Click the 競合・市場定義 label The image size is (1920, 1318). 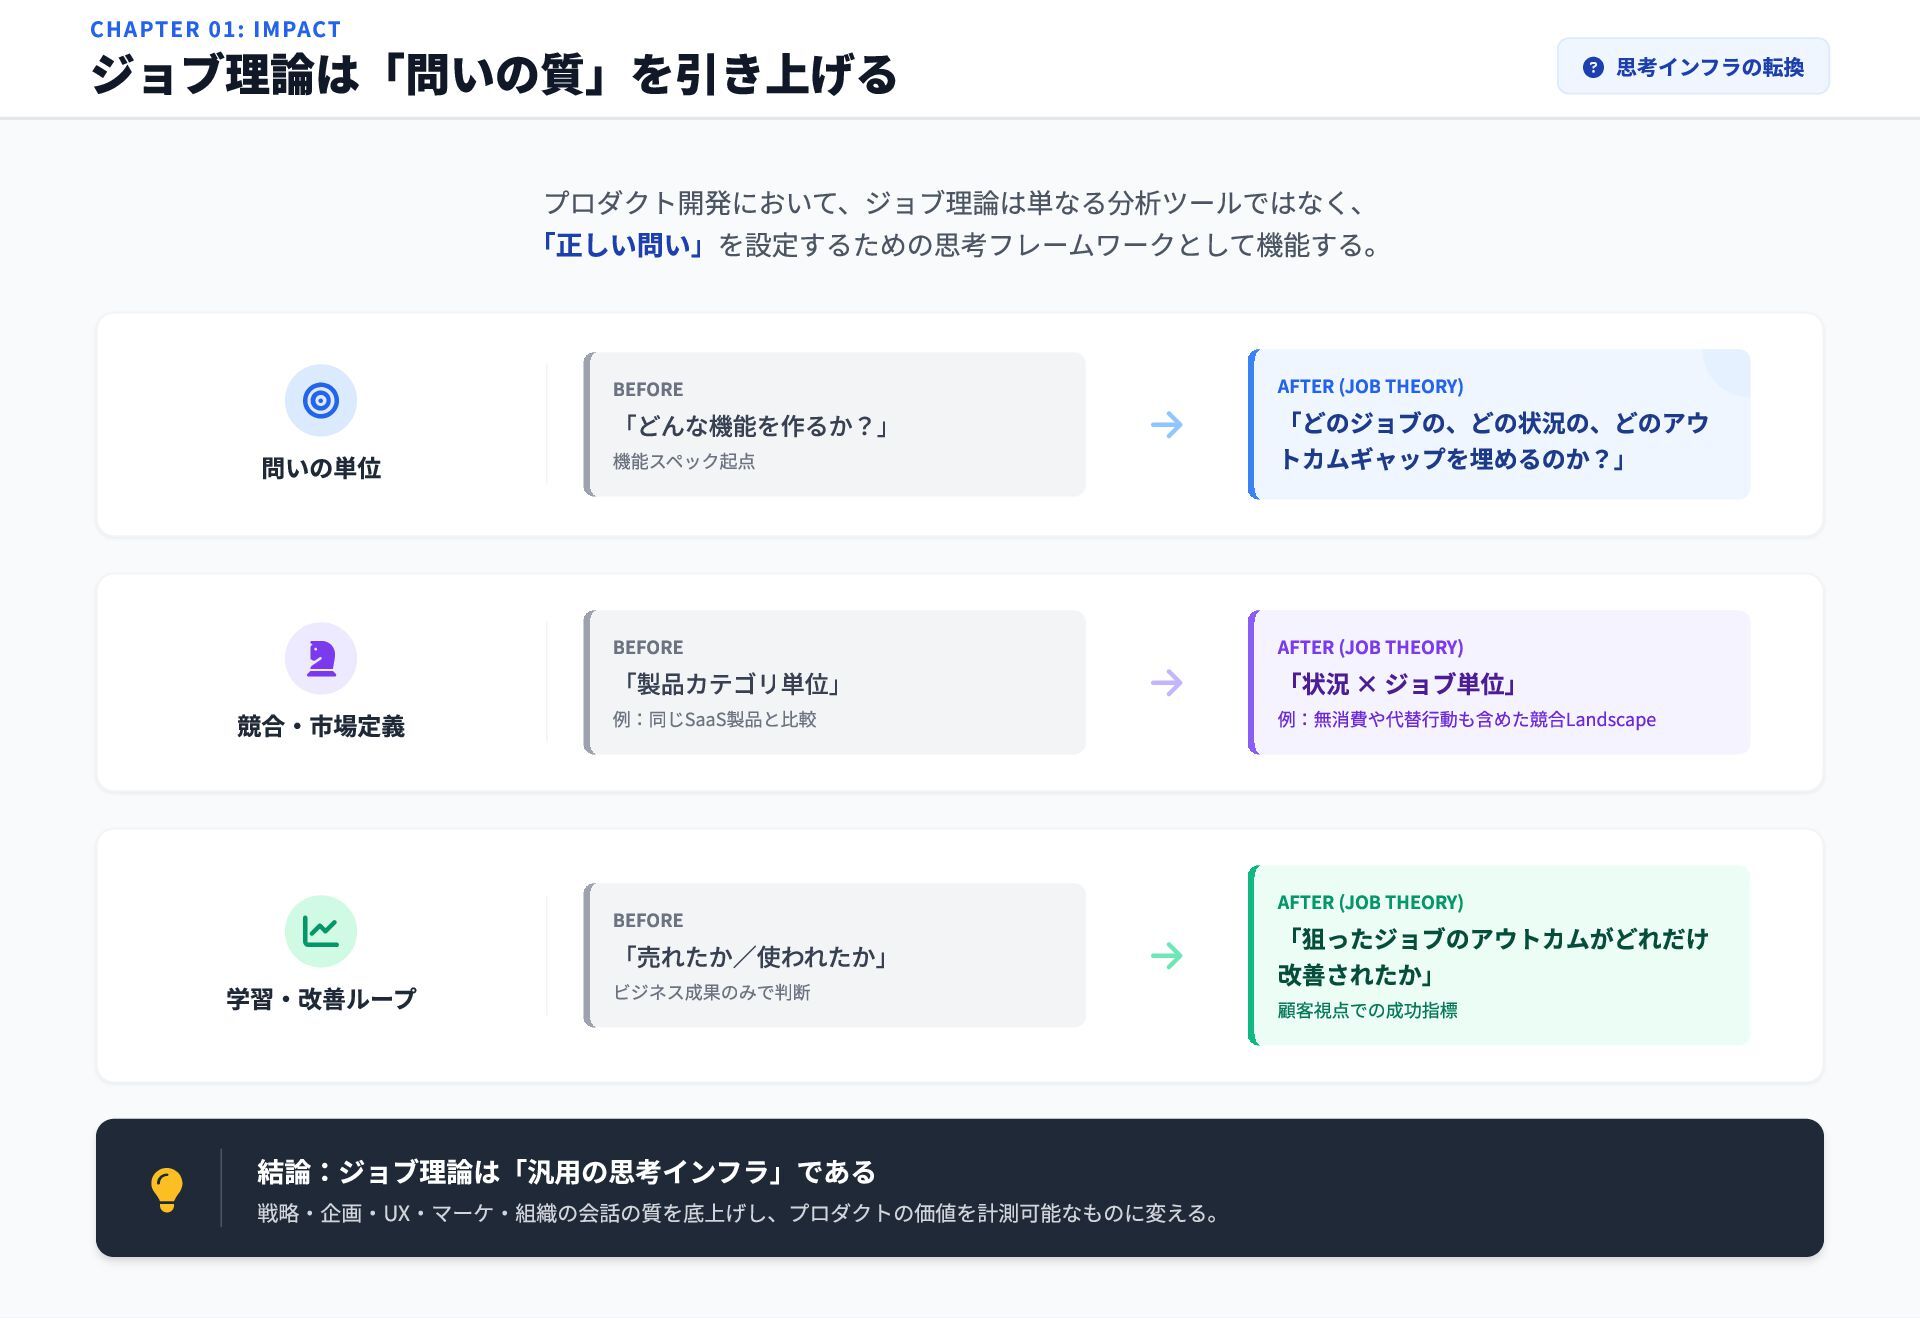[321, 727]
